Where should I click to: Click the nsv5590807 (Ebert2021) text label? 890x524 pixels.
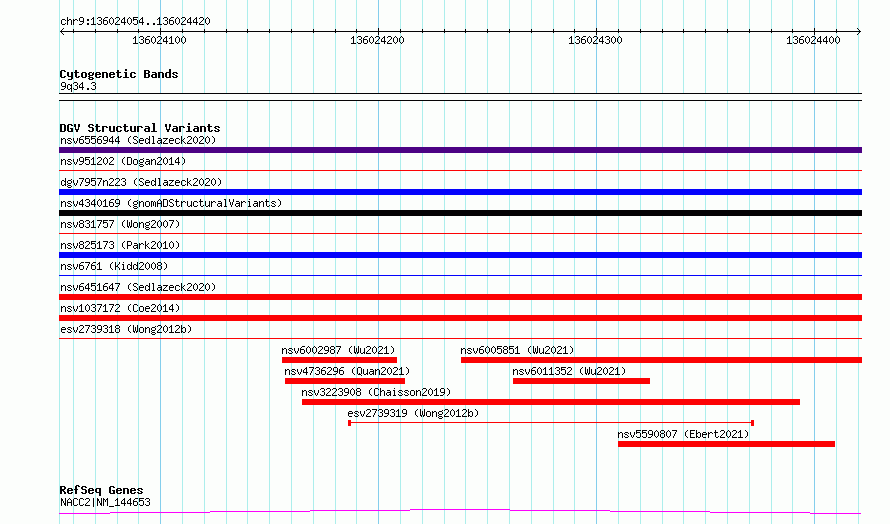(683, 434)
